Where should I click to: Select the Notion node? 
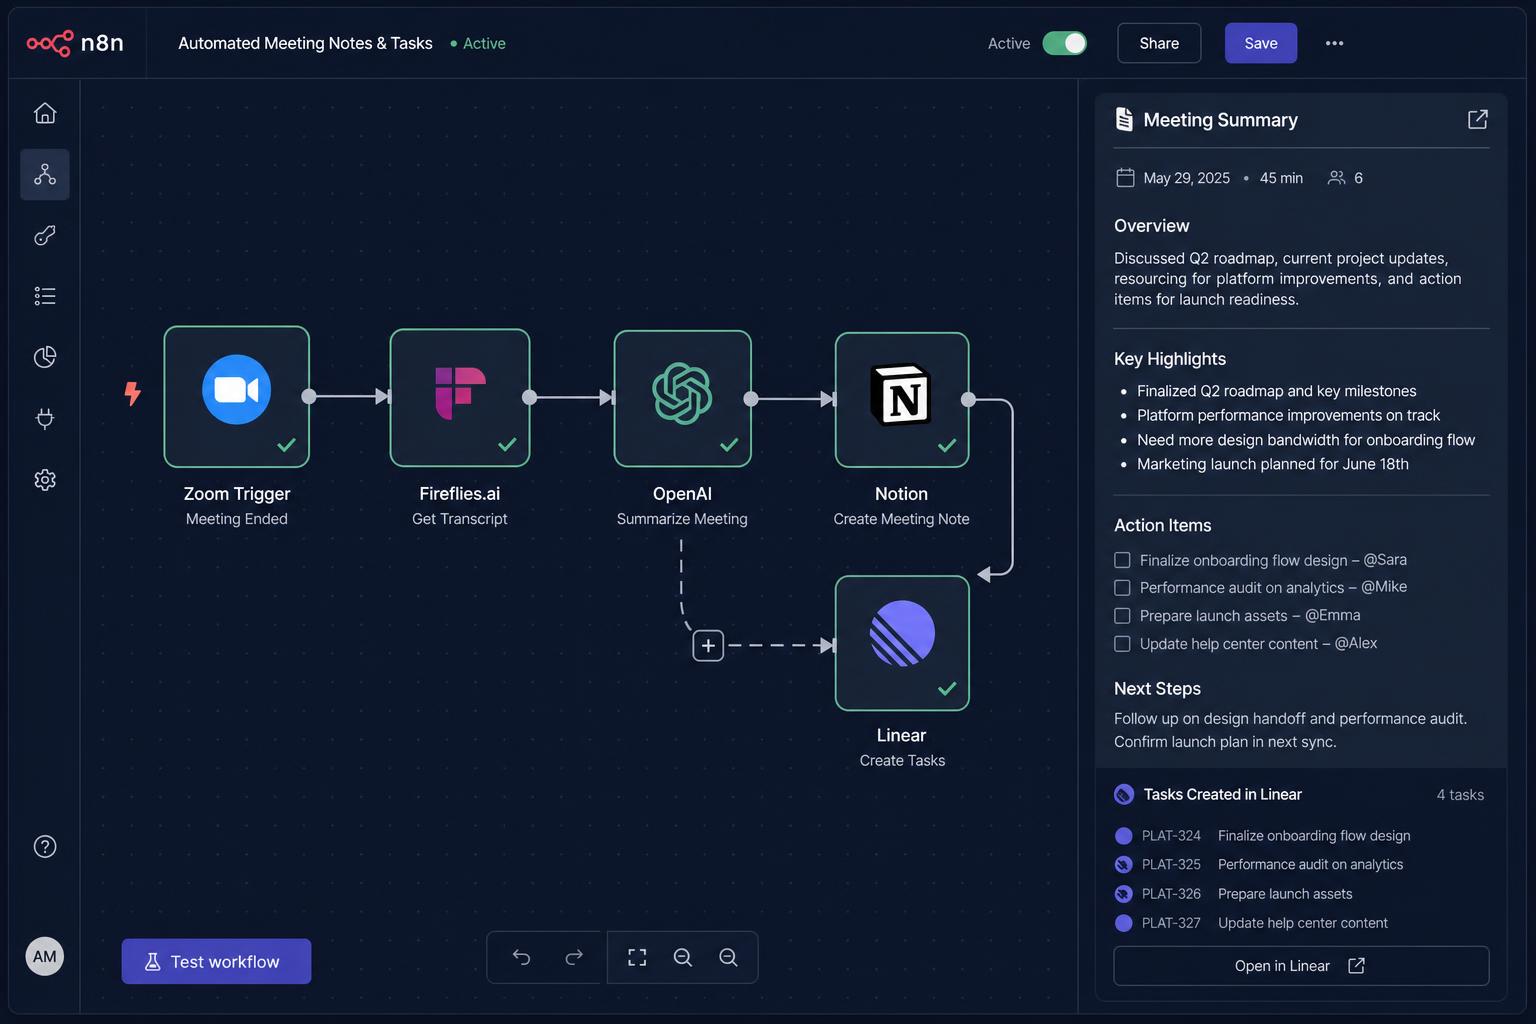coord(902,399)
